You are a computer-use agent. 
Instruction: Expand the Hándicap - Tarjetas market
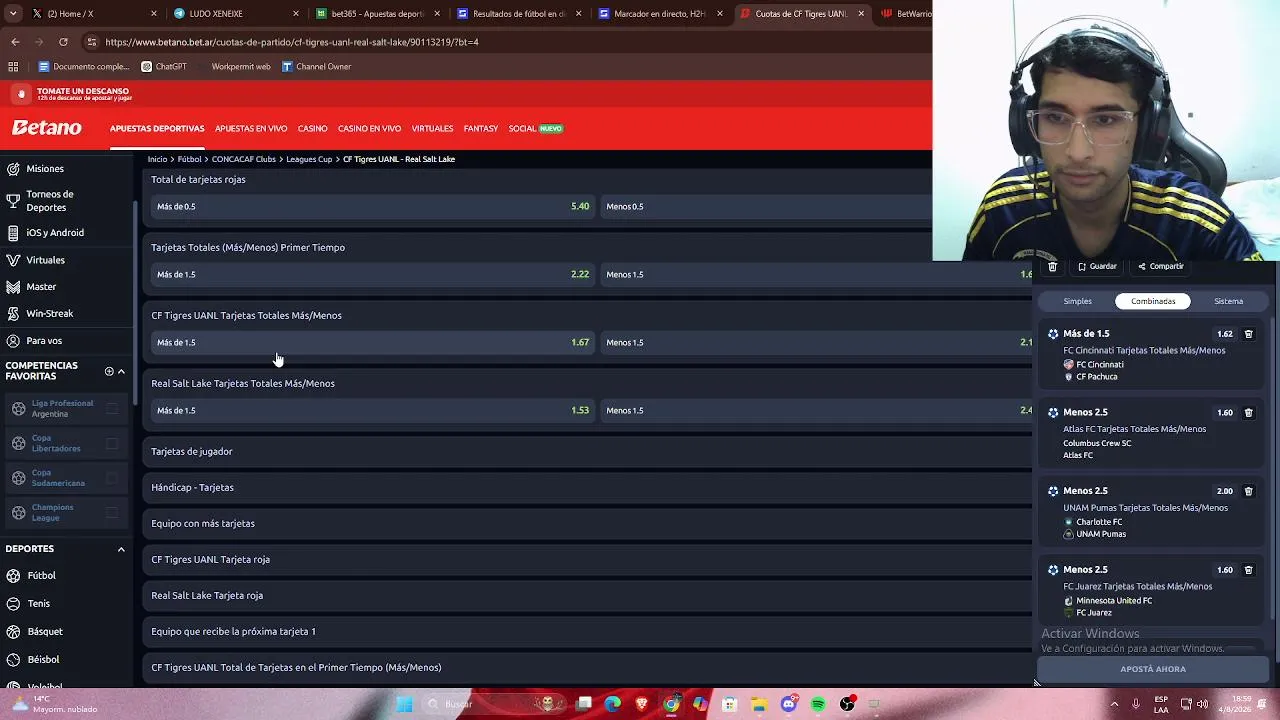pos(588,487)
